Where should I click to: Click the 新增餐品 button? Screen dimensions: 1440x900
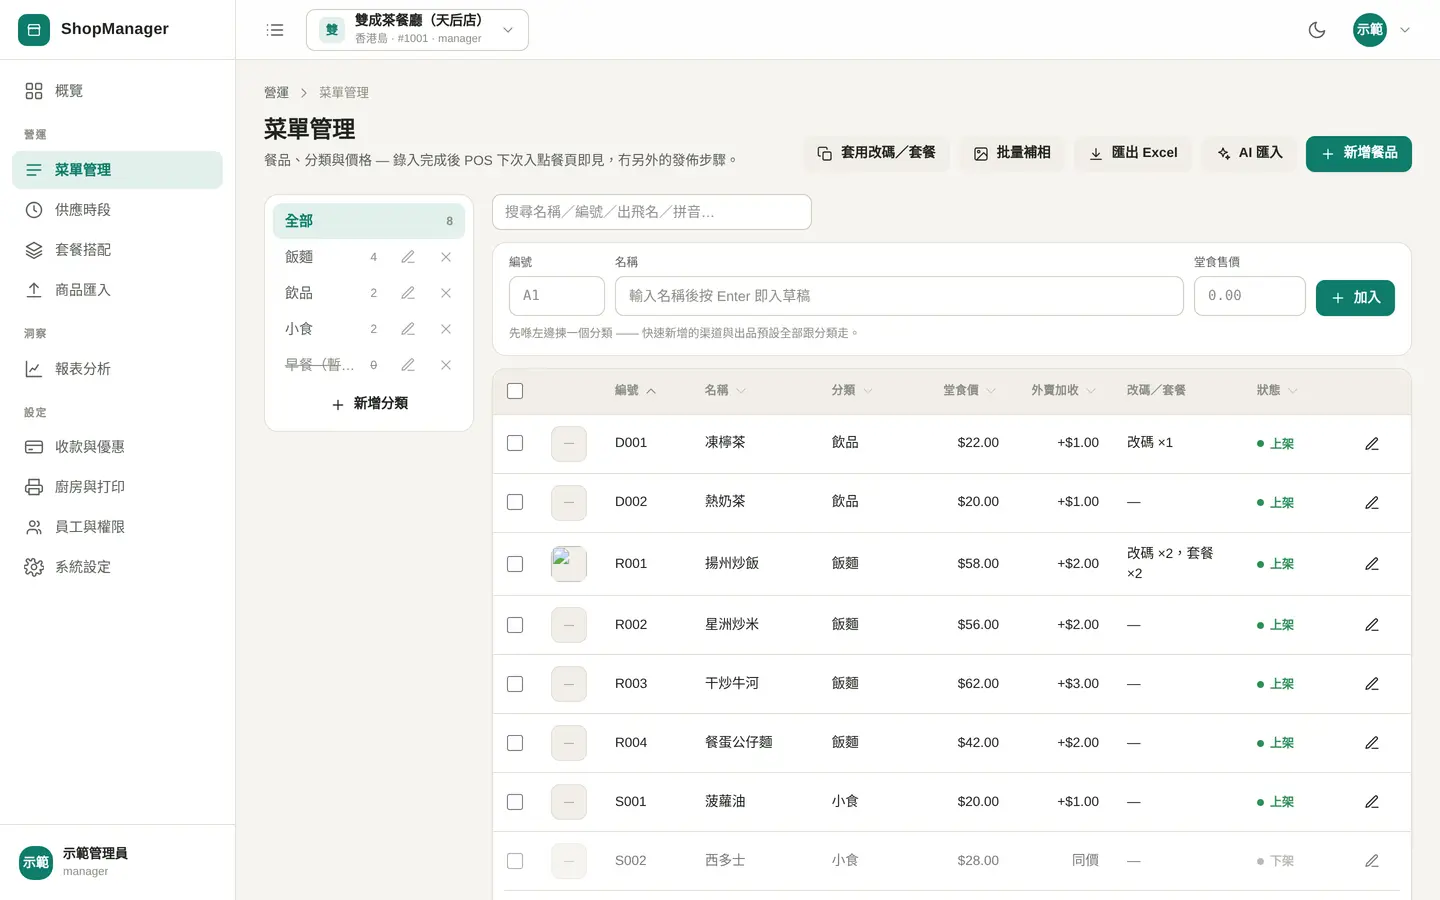pyautogui.click(x=1358, y=154)
